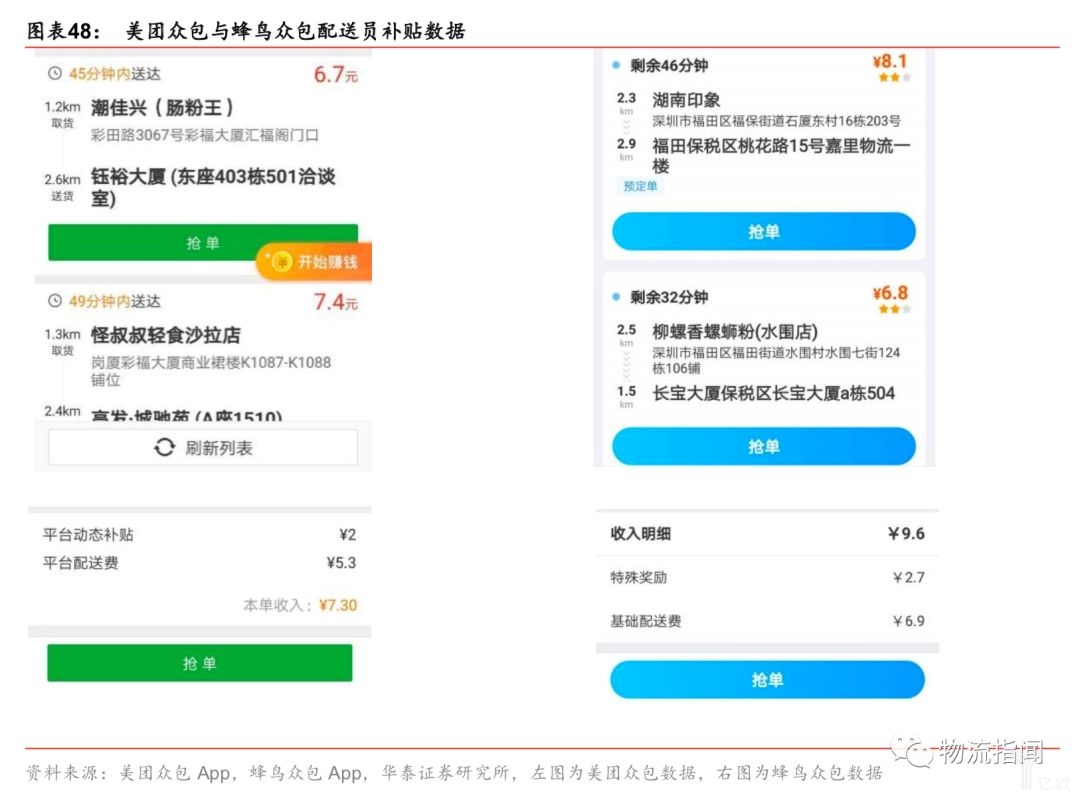Click clock icon beside 45分钟内送达
1080x800 pixels.
pyautogui.click(x=55, y=74)
